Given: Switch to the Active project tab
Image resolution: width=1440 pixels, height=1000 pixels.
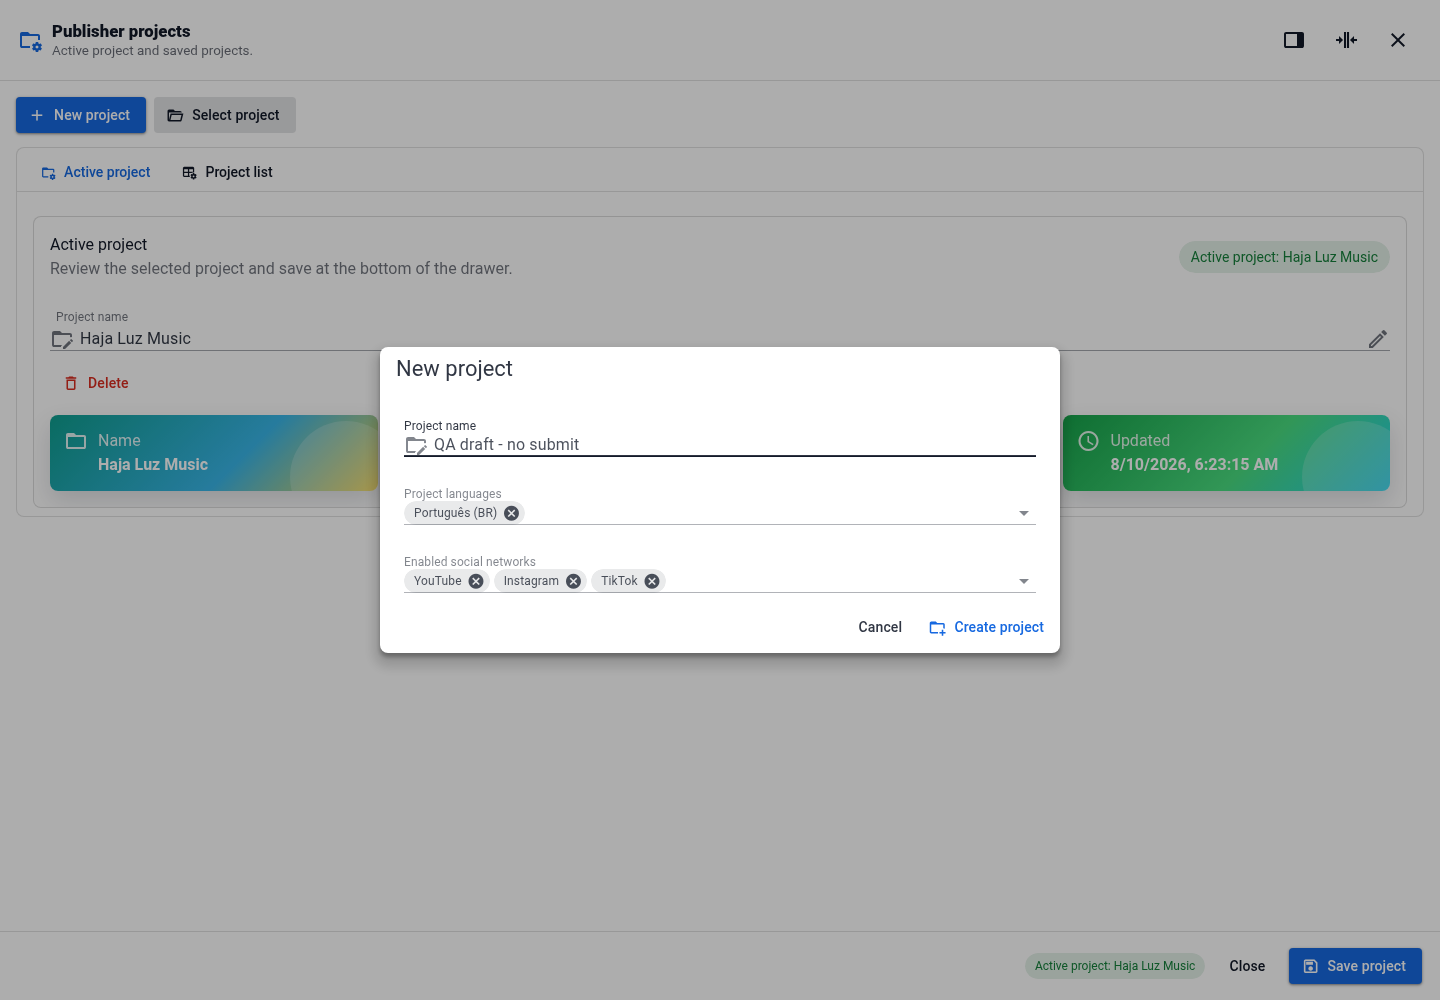Looking at the screenshot, I should point(96,172).
